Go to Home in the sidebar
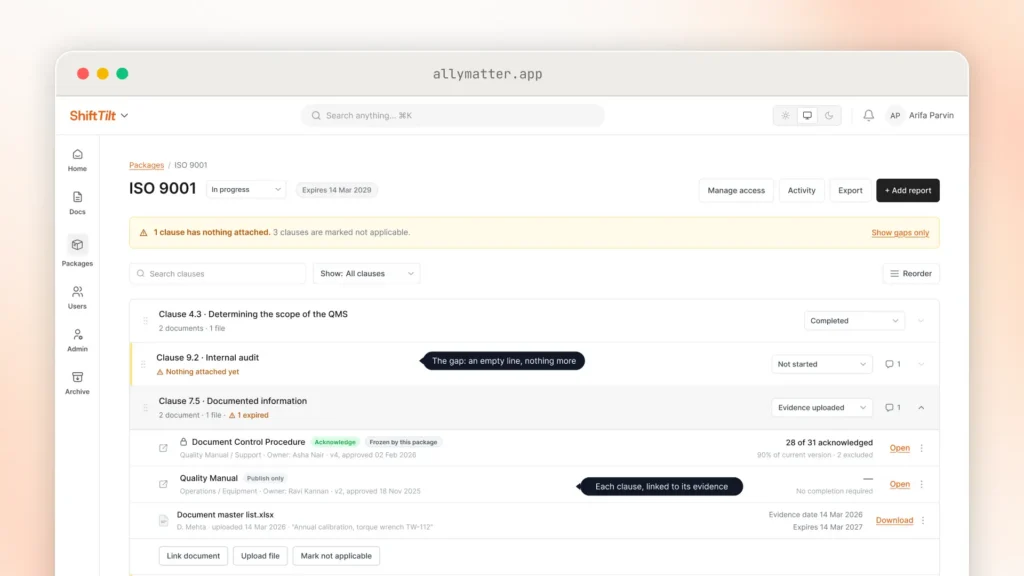The image size is (1024, 576). tap(77, 160)
